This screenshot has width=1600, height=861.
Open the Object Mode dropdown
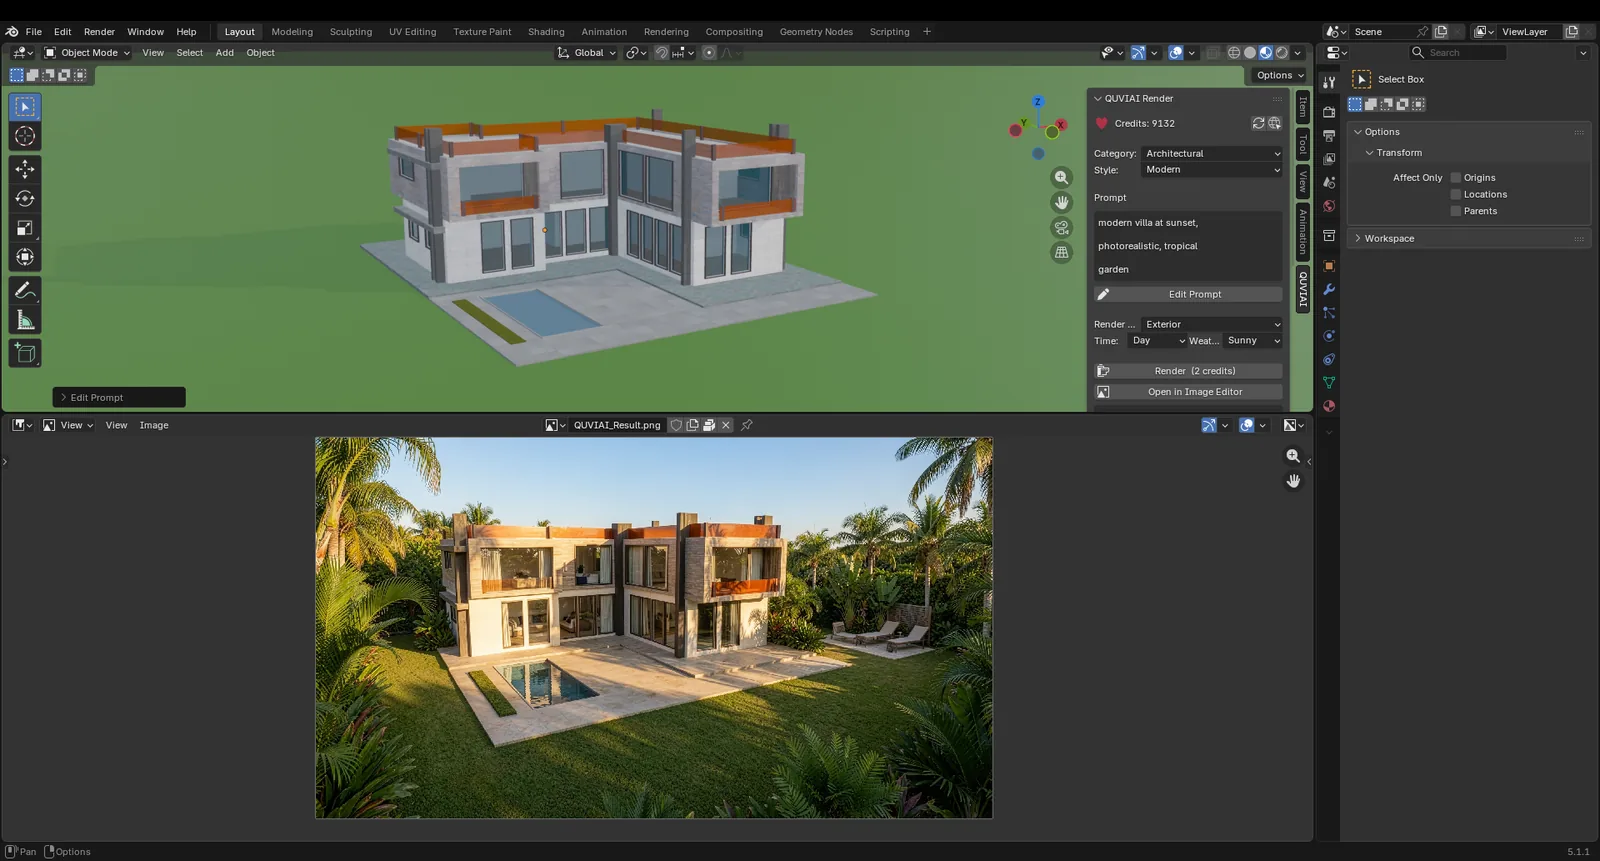[x=87, y=53]
